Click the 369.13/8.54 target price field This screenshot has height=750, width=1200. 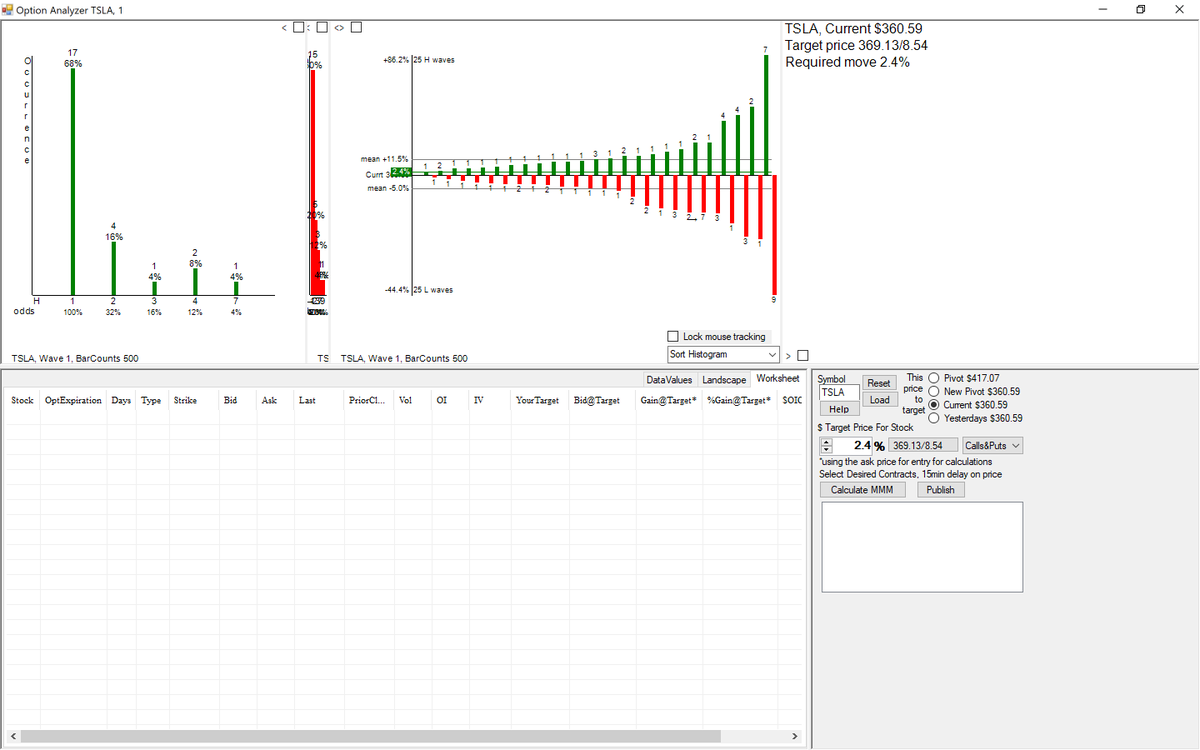[922, 445]
